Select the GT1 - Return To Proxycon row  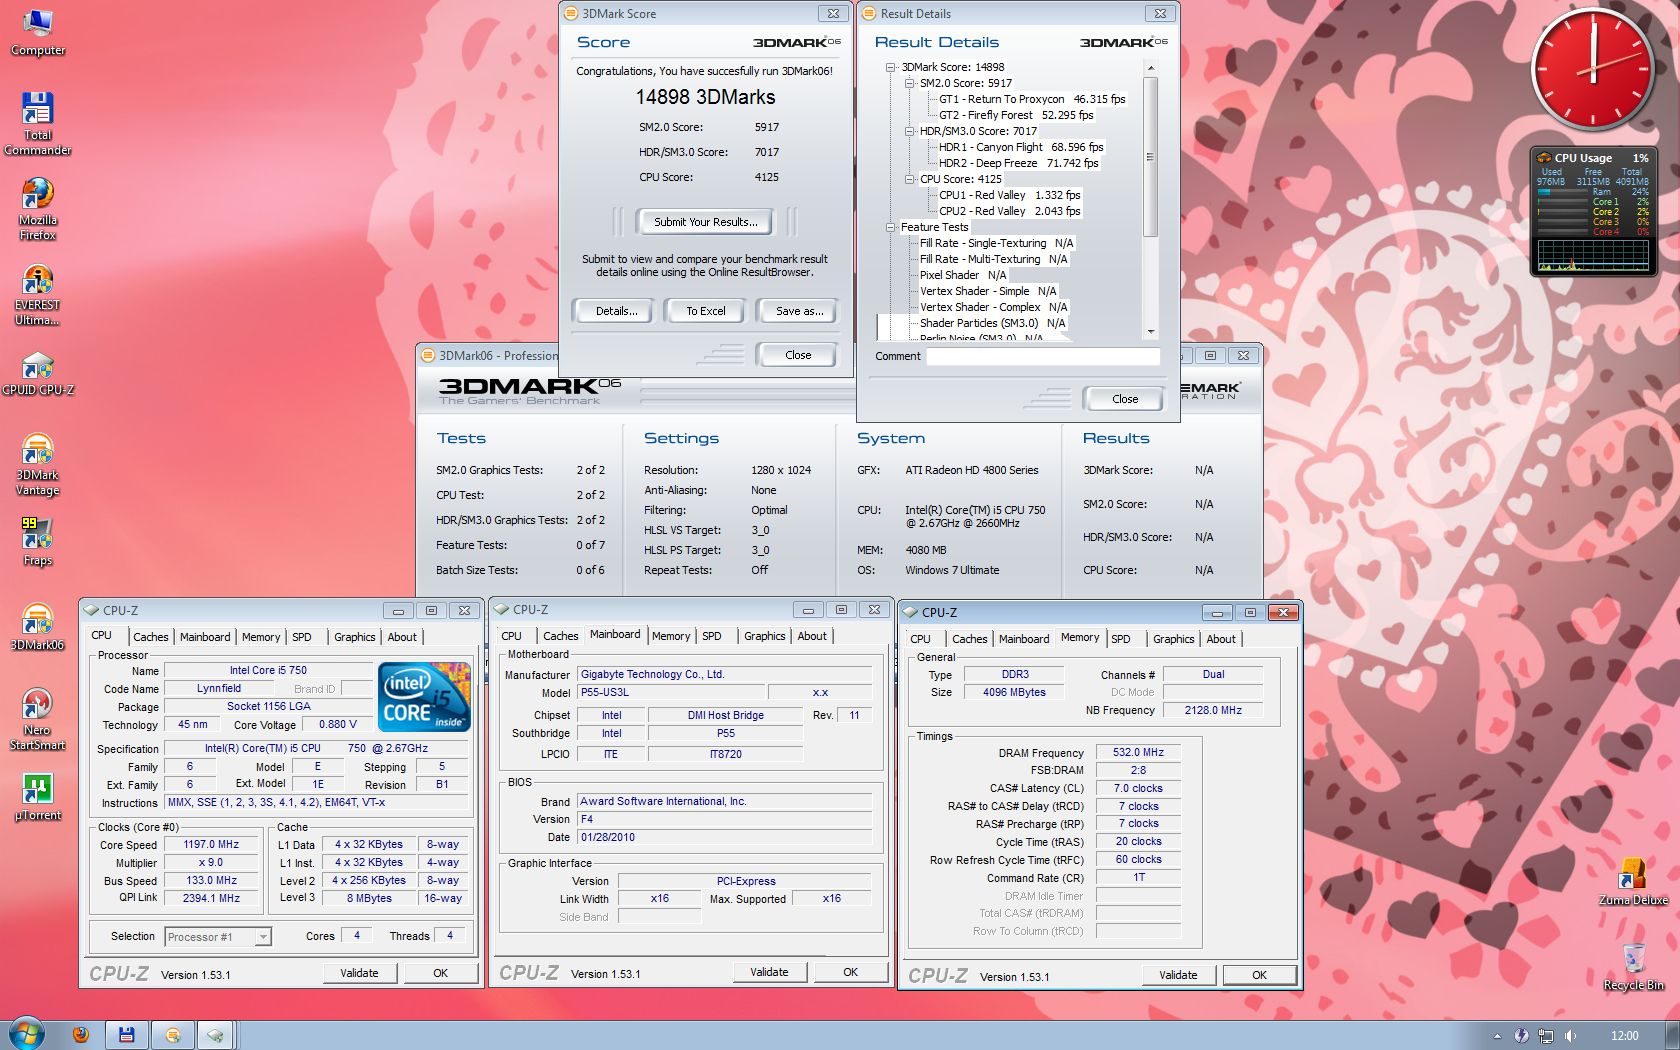[1032, 99]
